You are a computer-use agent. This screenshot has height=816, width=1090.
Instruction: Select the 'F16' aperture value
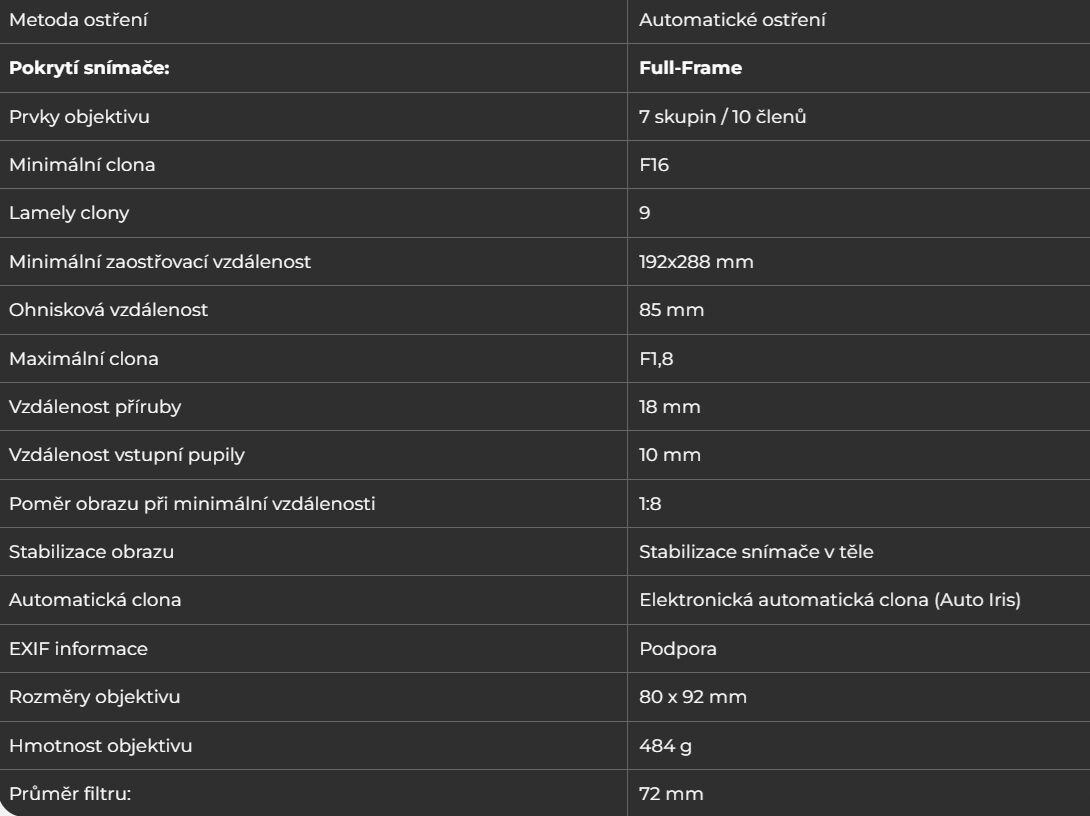[x=654, y=165]
